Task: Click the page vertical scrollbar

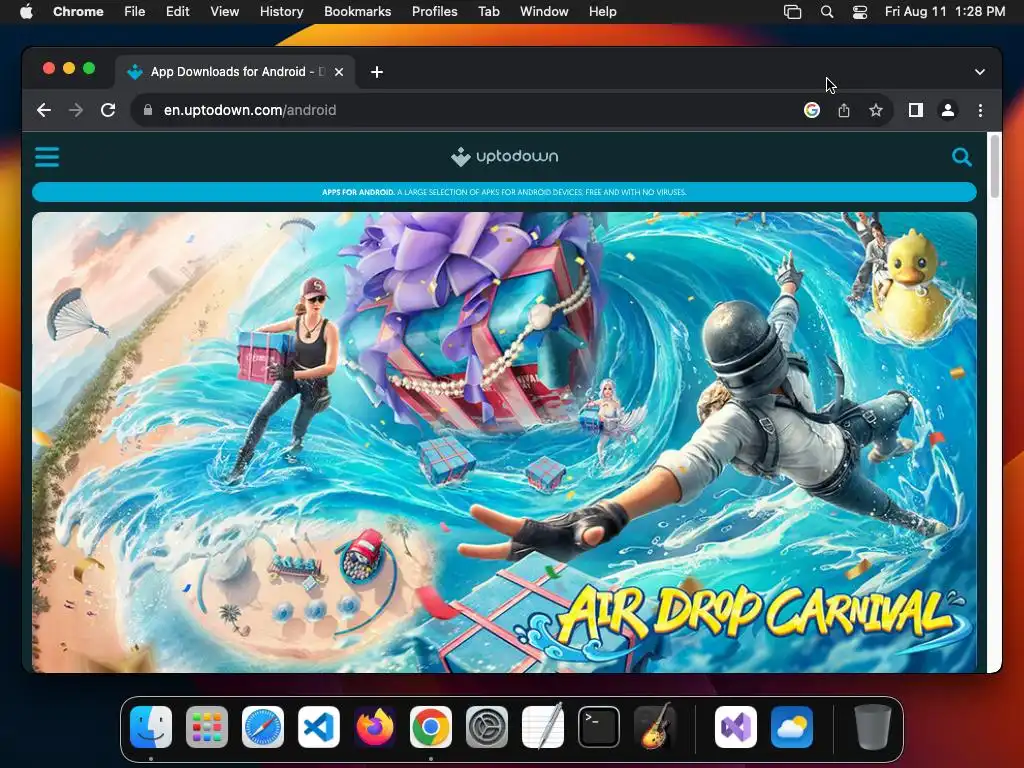Action: coord(995,166)
